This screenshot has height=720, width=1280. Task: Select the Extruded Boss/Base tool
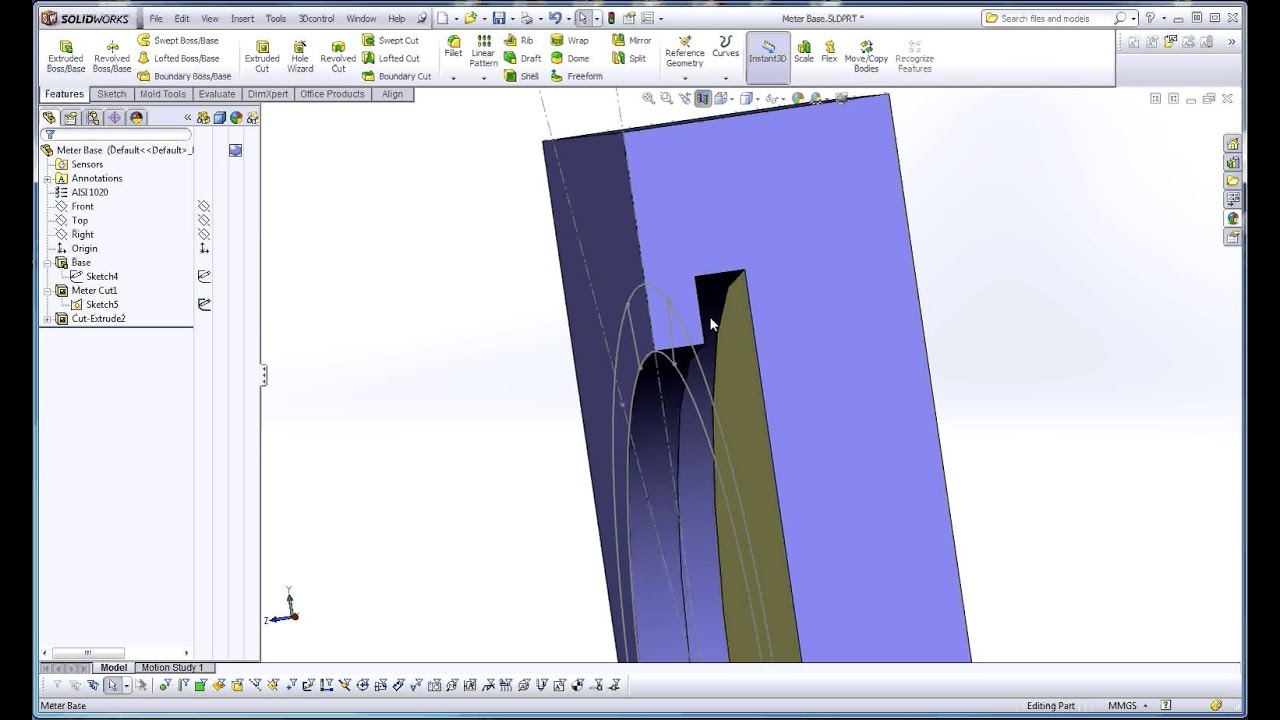tap(66, 56)
